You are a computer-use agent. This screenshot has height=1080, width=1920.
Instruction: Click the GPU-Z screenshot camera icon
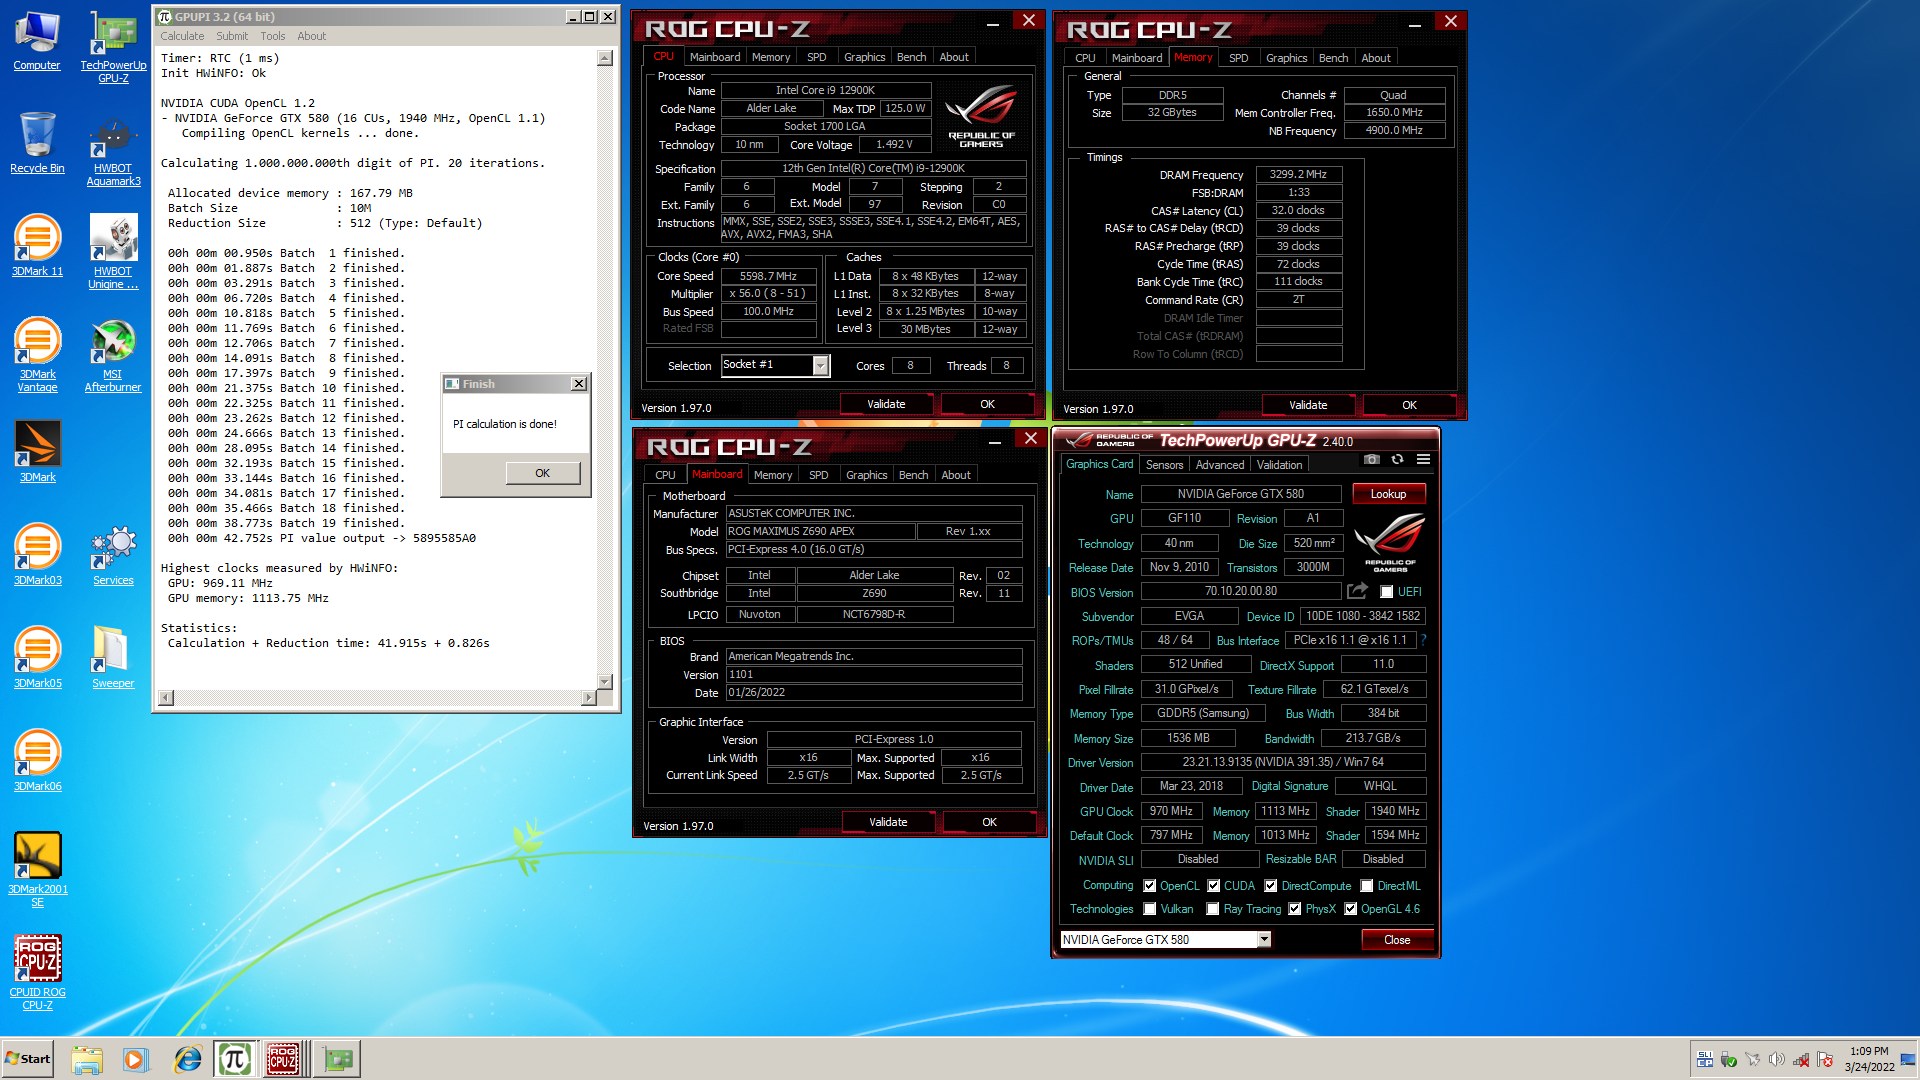1372,460
